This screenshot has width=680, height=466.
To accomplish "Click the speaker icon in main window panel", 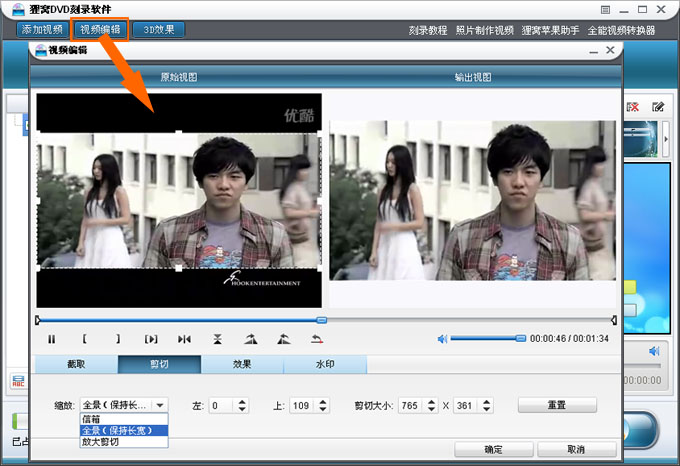I will tap(654, 351).
